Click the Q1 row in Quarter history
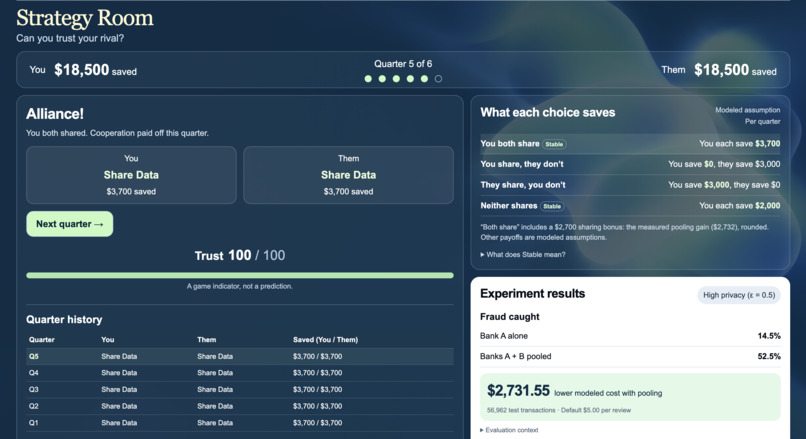This screenshot has height=439, width=806. click(x=240, y=423)
